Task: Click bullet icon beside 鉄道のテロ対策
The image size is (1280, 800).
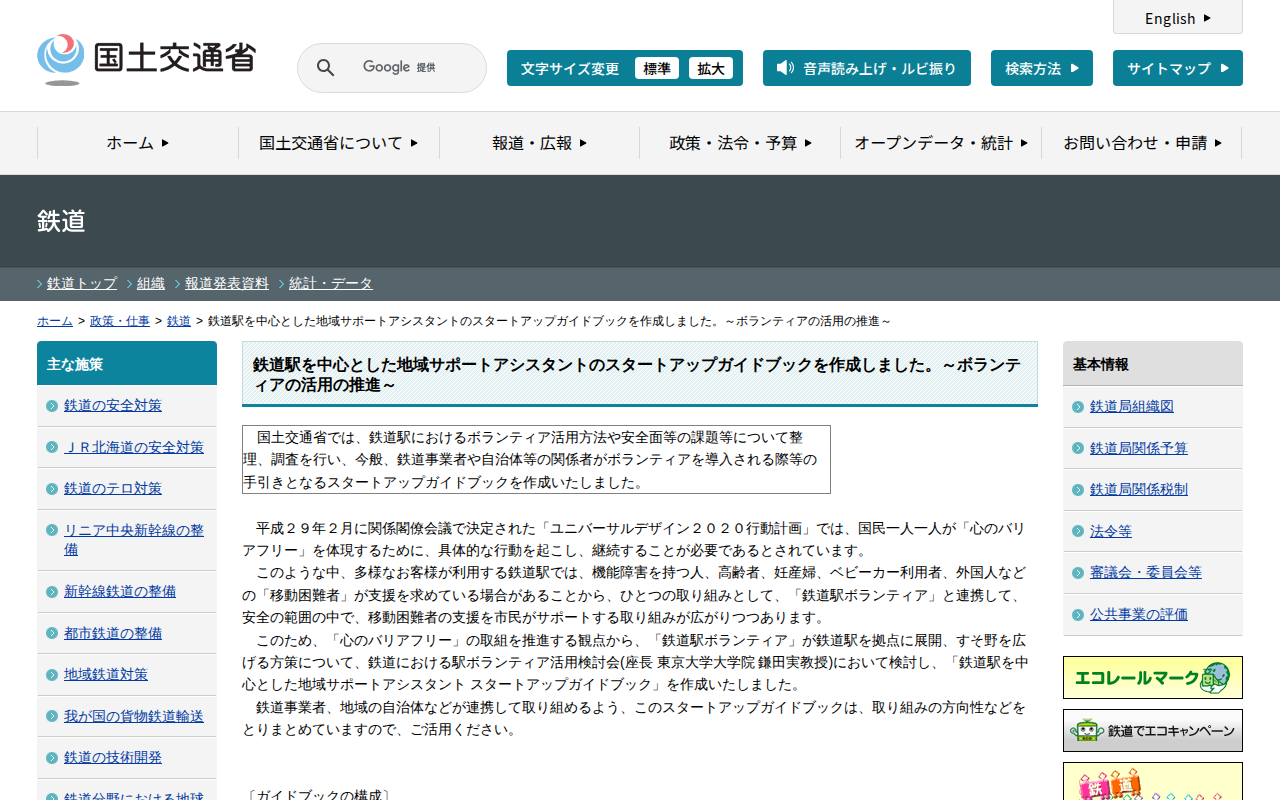Action: click(x=52, y=489)
